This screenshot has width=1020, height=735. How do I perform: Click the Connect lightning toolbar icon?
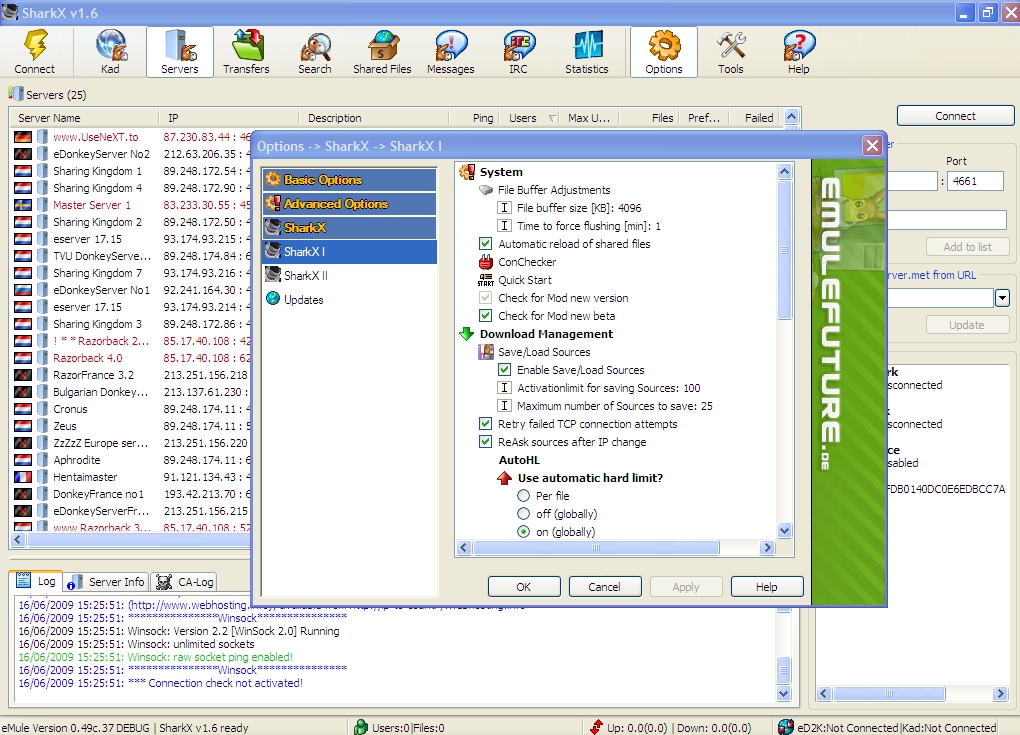pos(34,52)
